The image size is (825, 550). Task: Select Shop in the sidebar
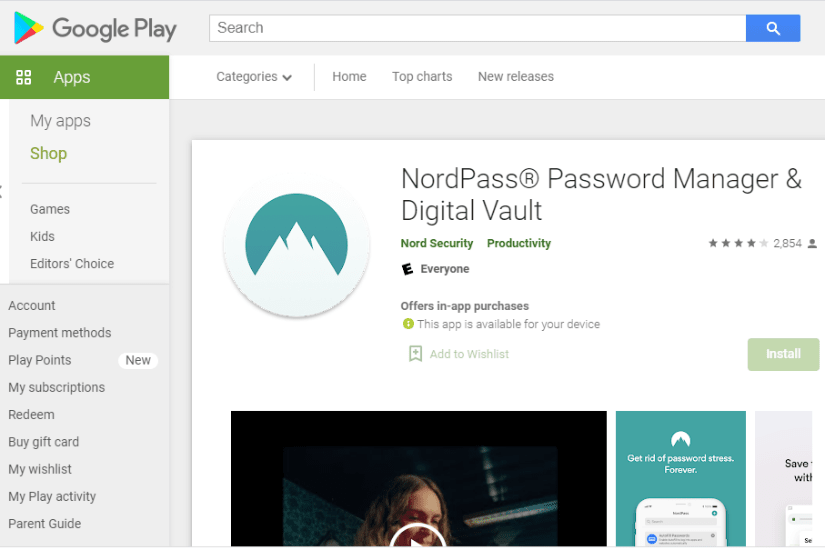48,153
